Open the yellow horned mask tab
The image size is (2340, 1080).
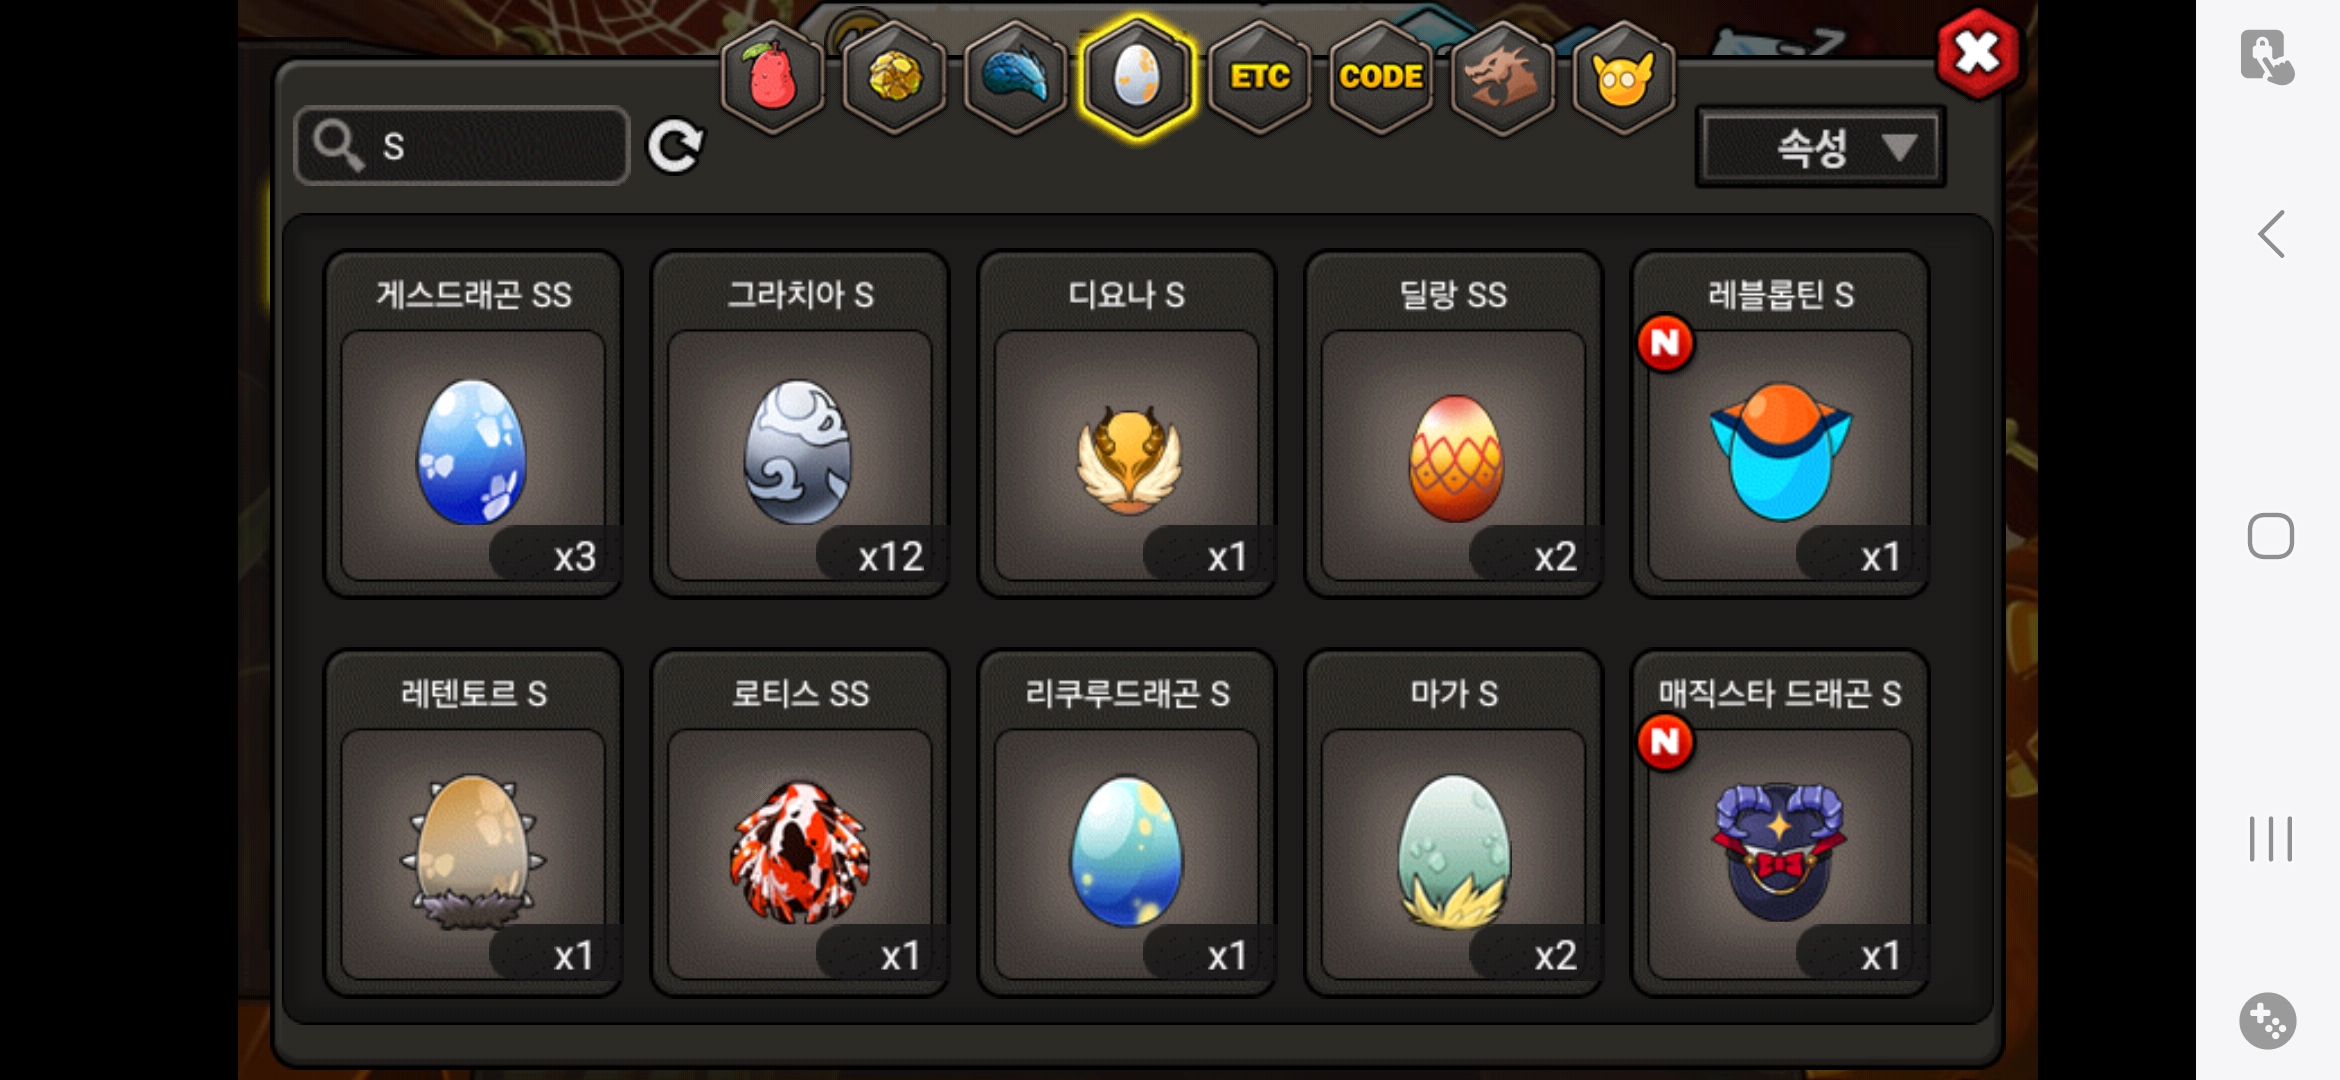point(1624,77)
